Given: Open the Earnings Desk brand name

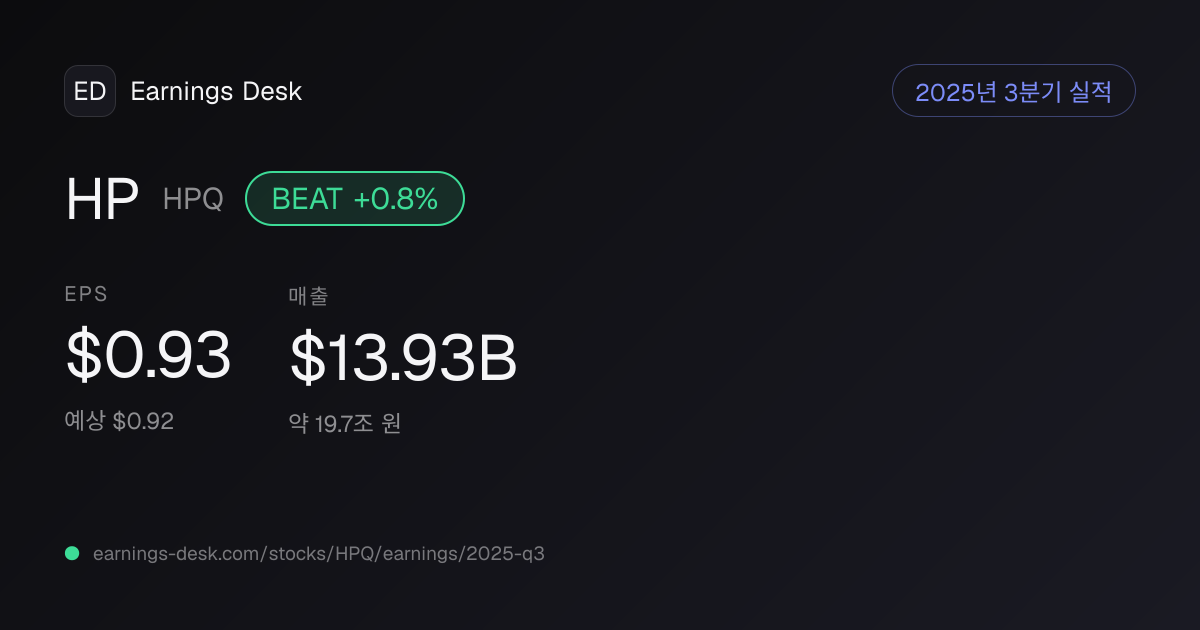Looking at the screenshot, I should tap(216, 92).
